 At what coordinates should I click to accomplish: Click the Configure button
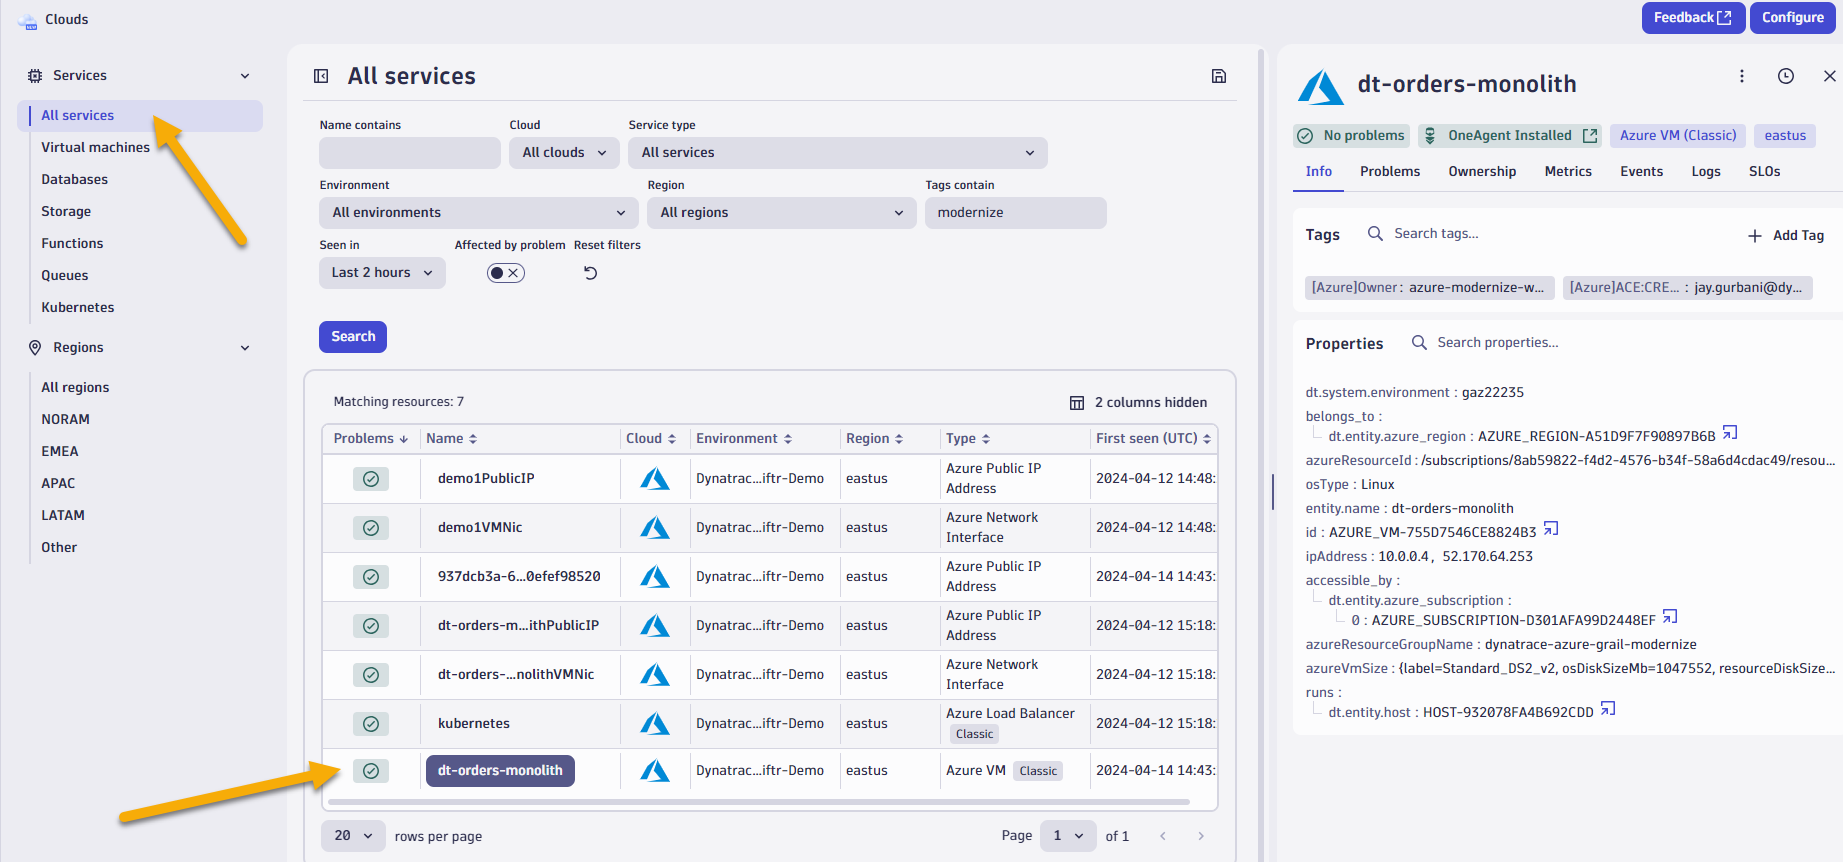tap(1792, 18)
